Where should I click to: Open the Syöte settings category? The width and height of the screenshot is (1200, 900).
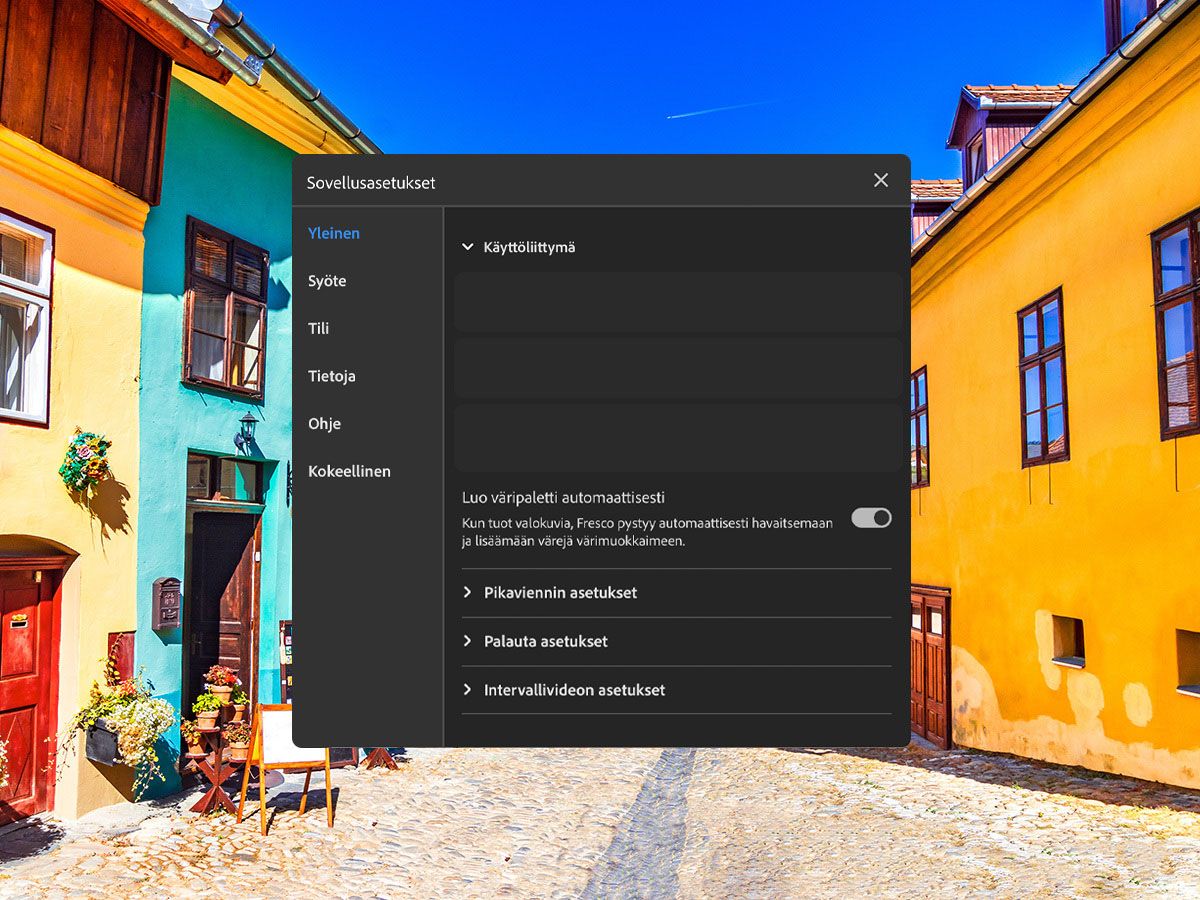tap(327, 281)
